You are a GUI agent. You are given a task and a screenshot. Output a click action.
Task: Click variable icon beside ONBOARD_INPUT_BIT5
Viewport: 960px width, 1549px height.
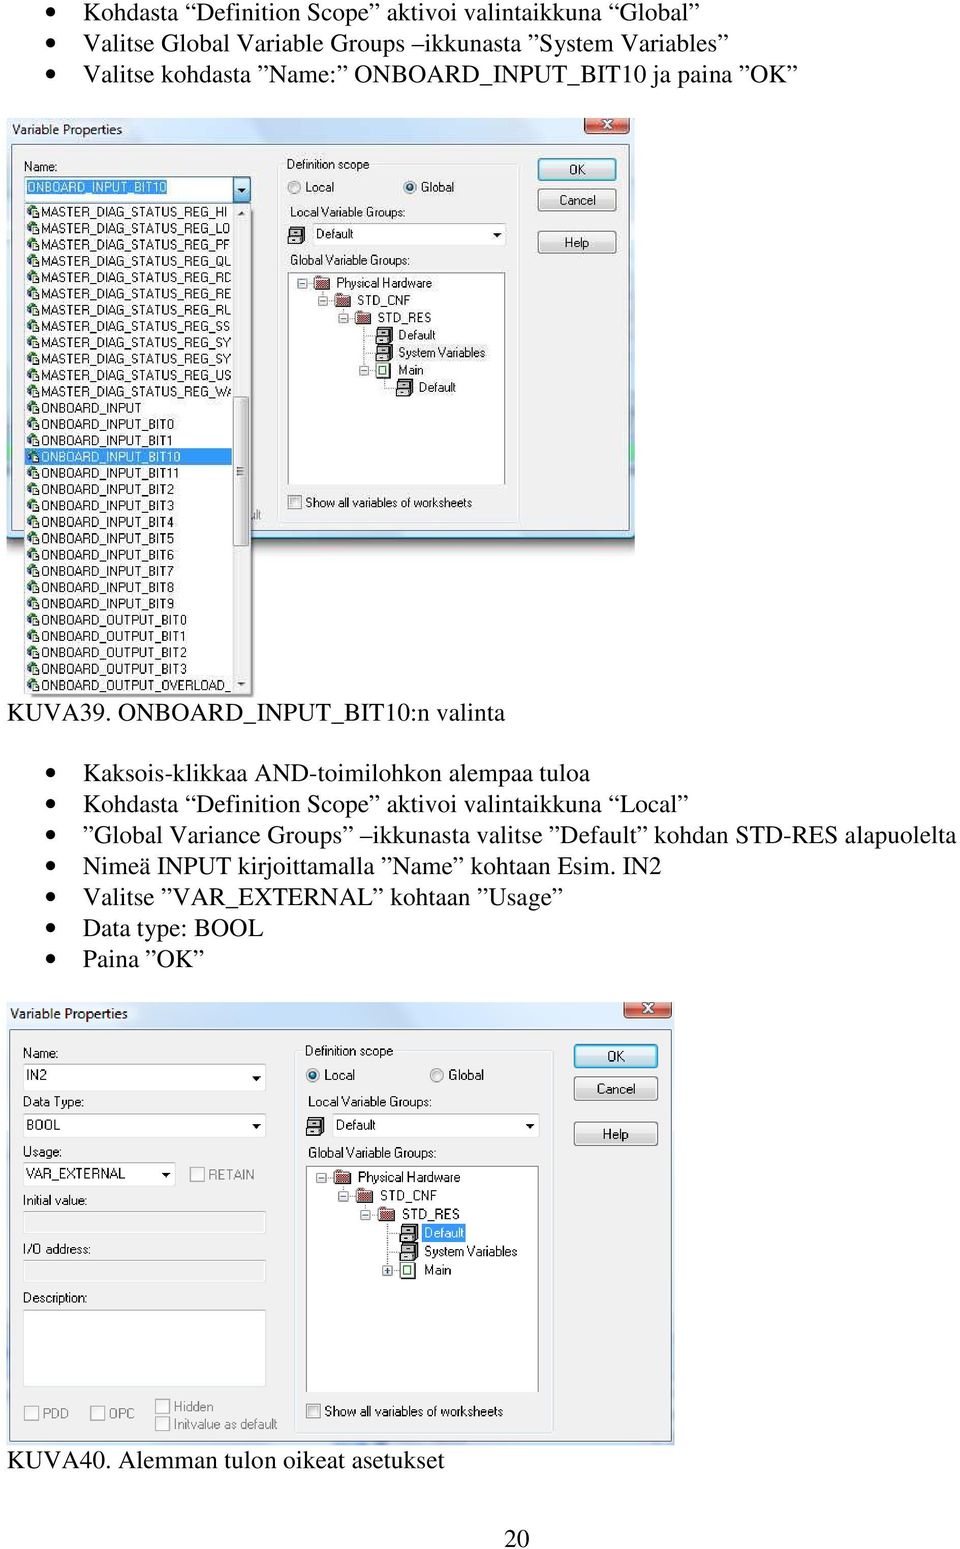tap(33, 538)
